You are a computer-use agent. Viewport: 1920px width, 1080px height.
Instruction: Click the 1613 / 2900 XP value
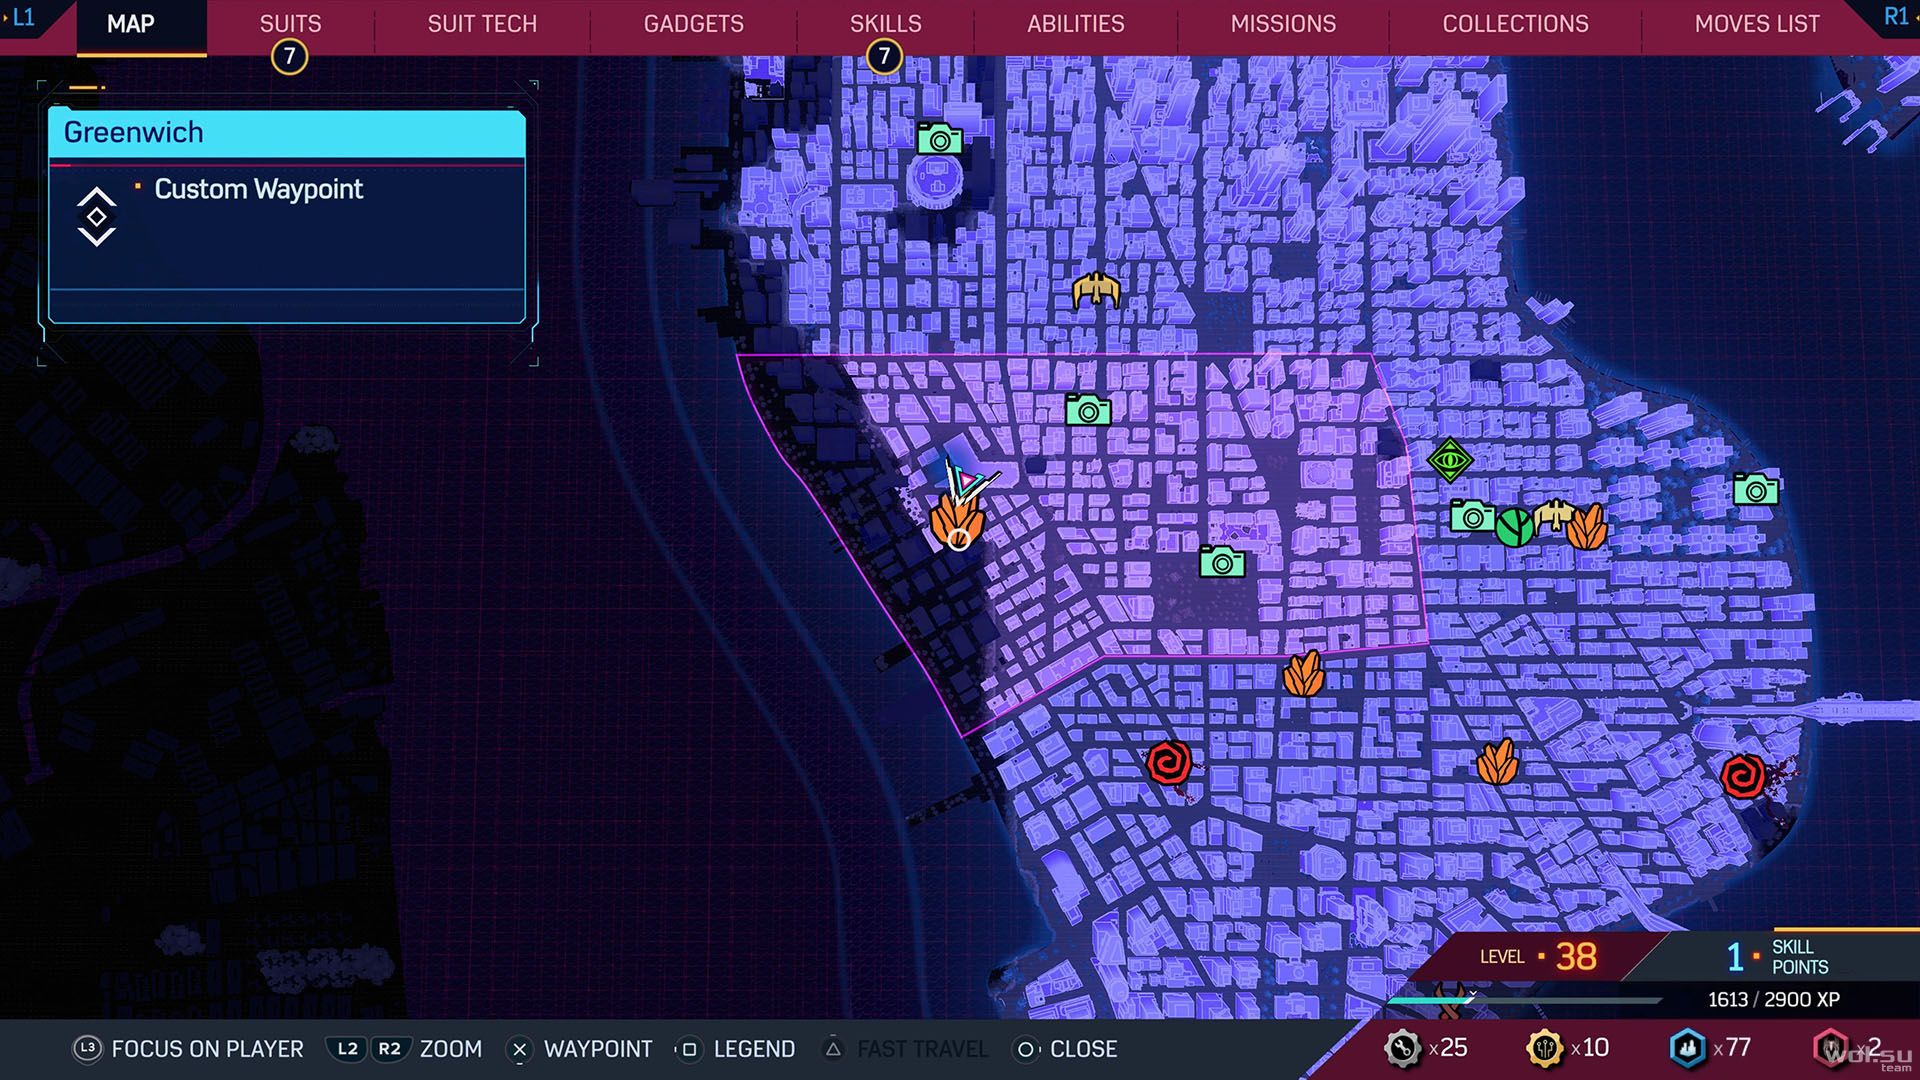tap(1773, 999)
